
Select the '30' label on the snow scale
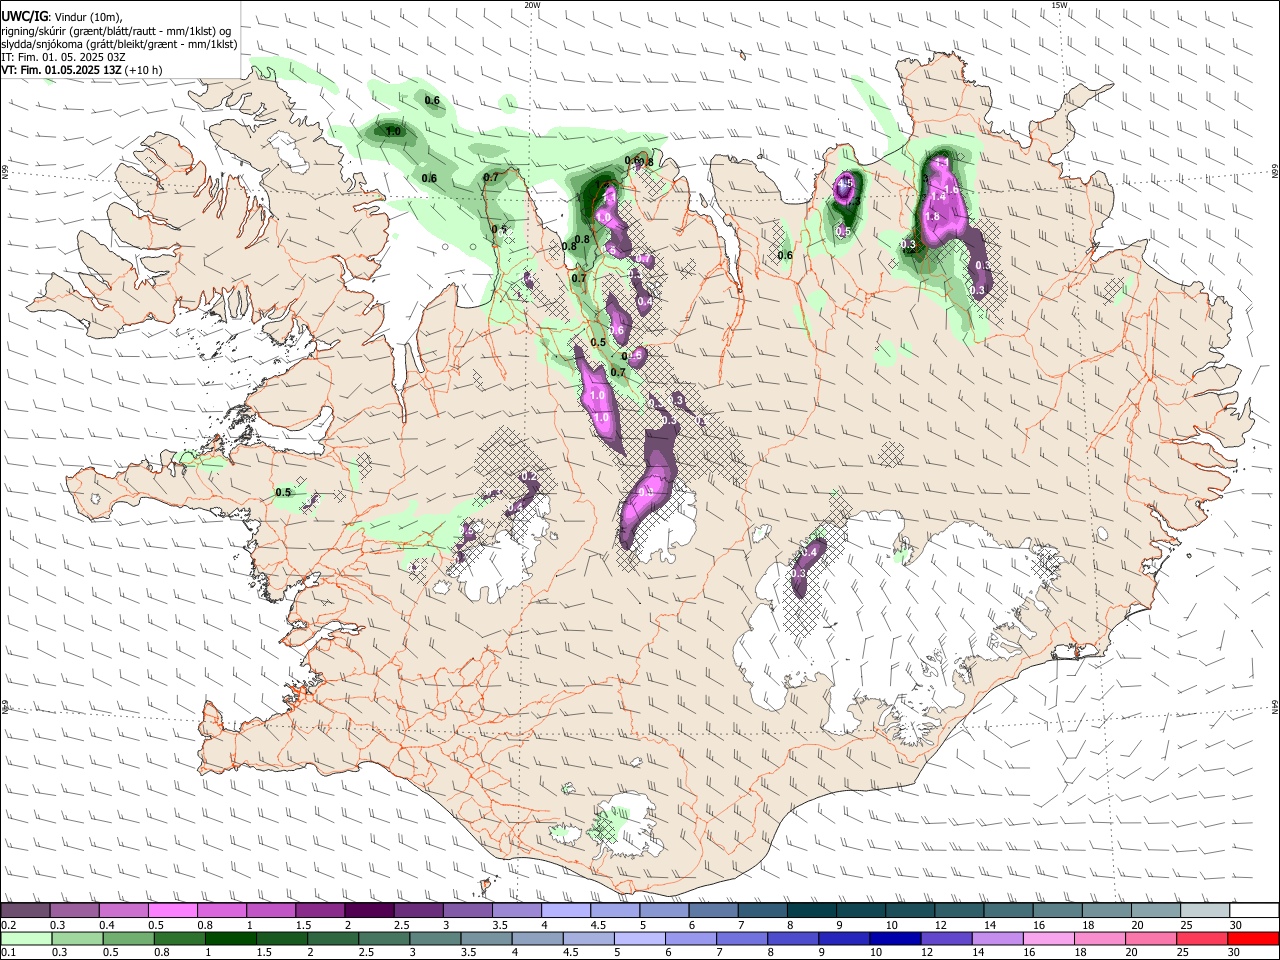coord(1236,925)
